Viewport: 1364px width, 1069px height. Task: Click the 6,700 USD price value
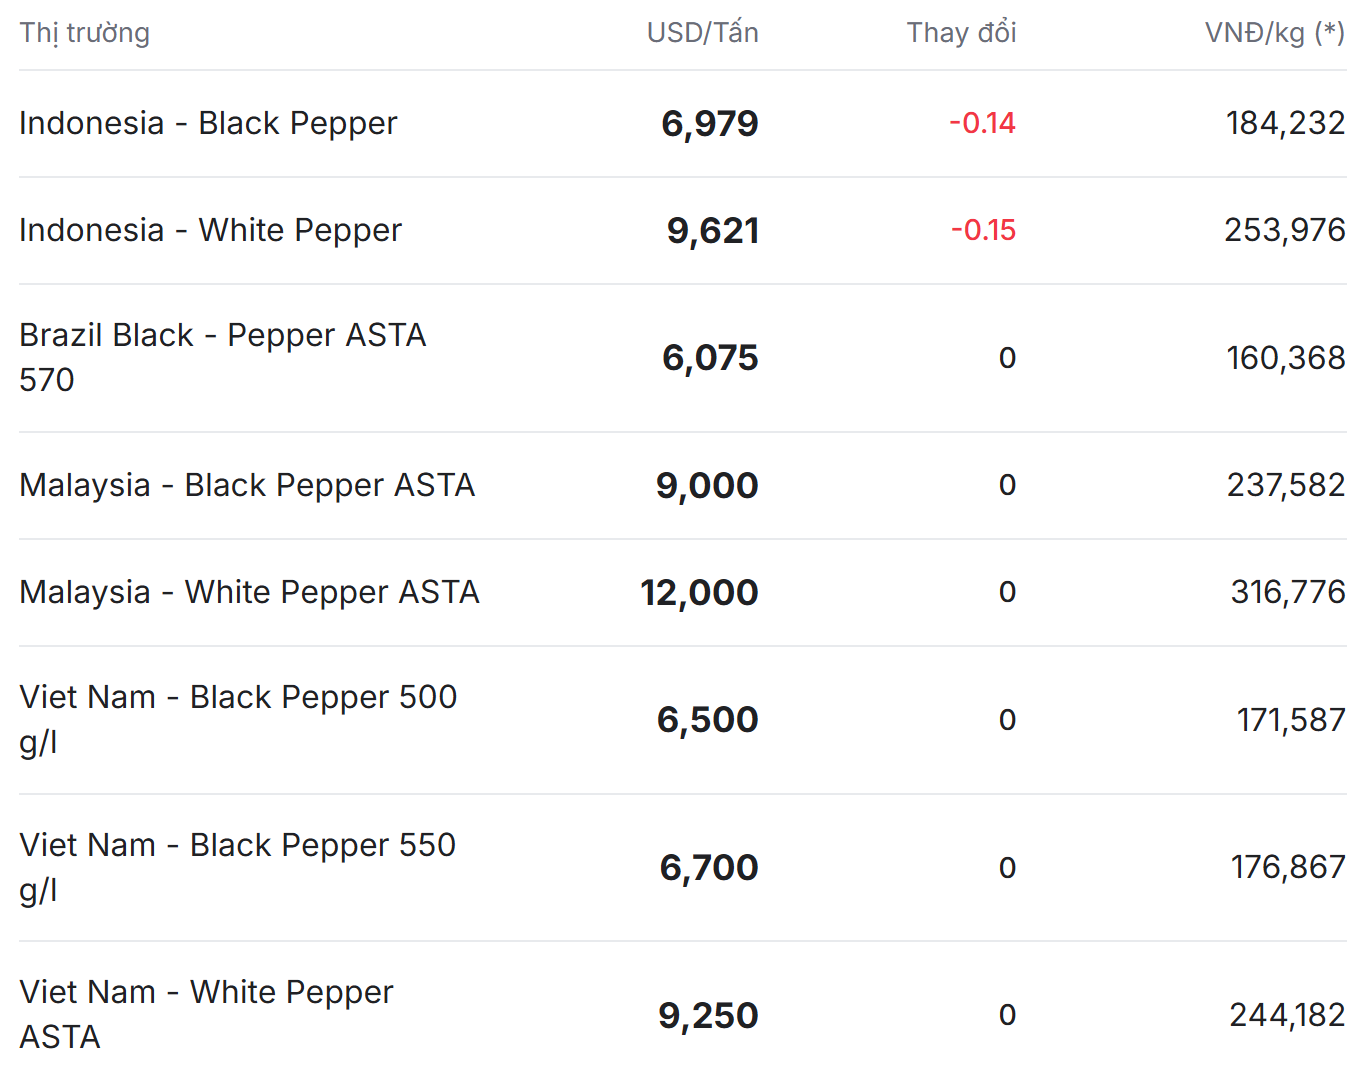tap(709, 868)
